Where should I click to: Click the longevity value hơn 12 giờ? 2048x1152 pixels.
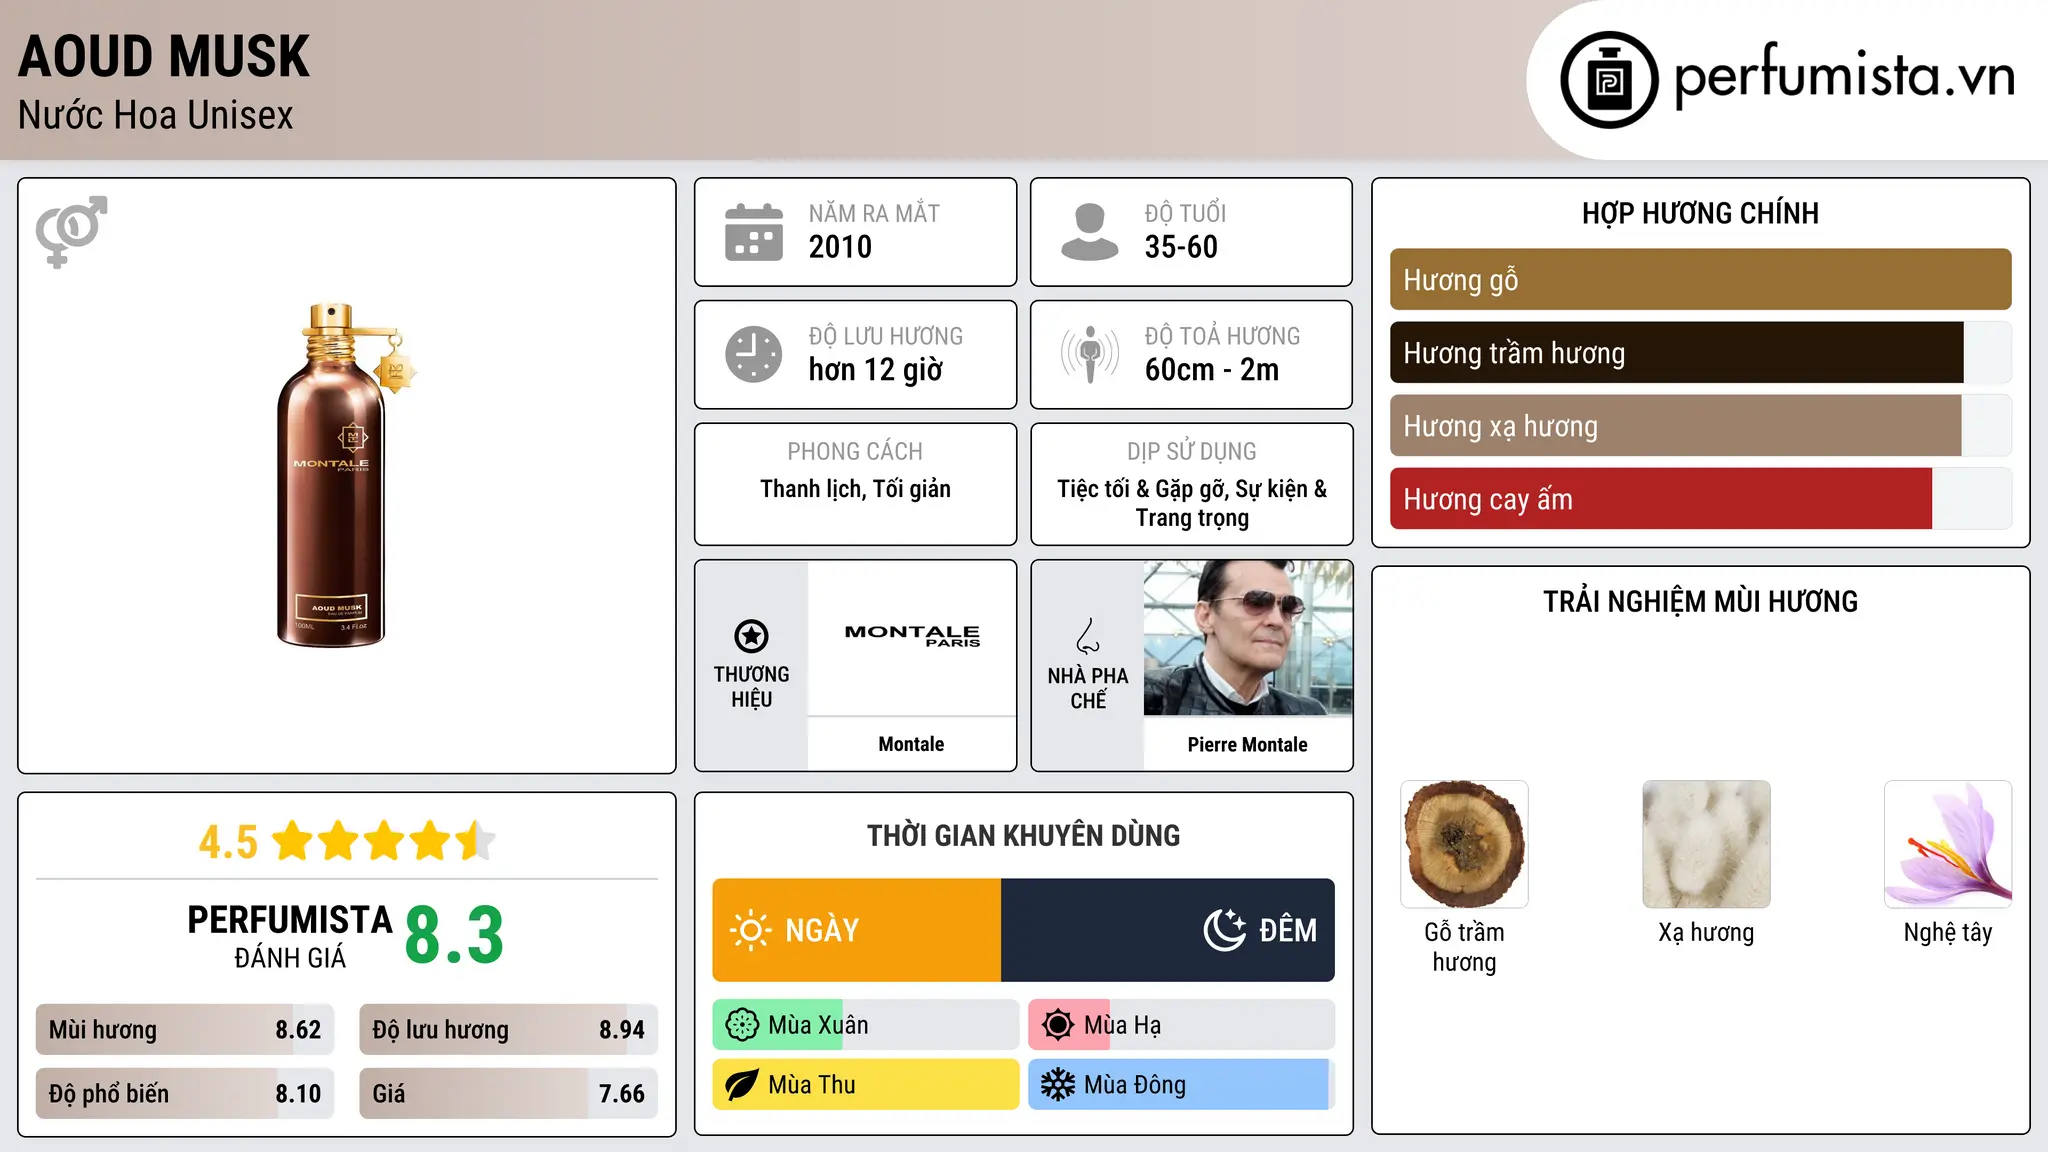(876, 370)
